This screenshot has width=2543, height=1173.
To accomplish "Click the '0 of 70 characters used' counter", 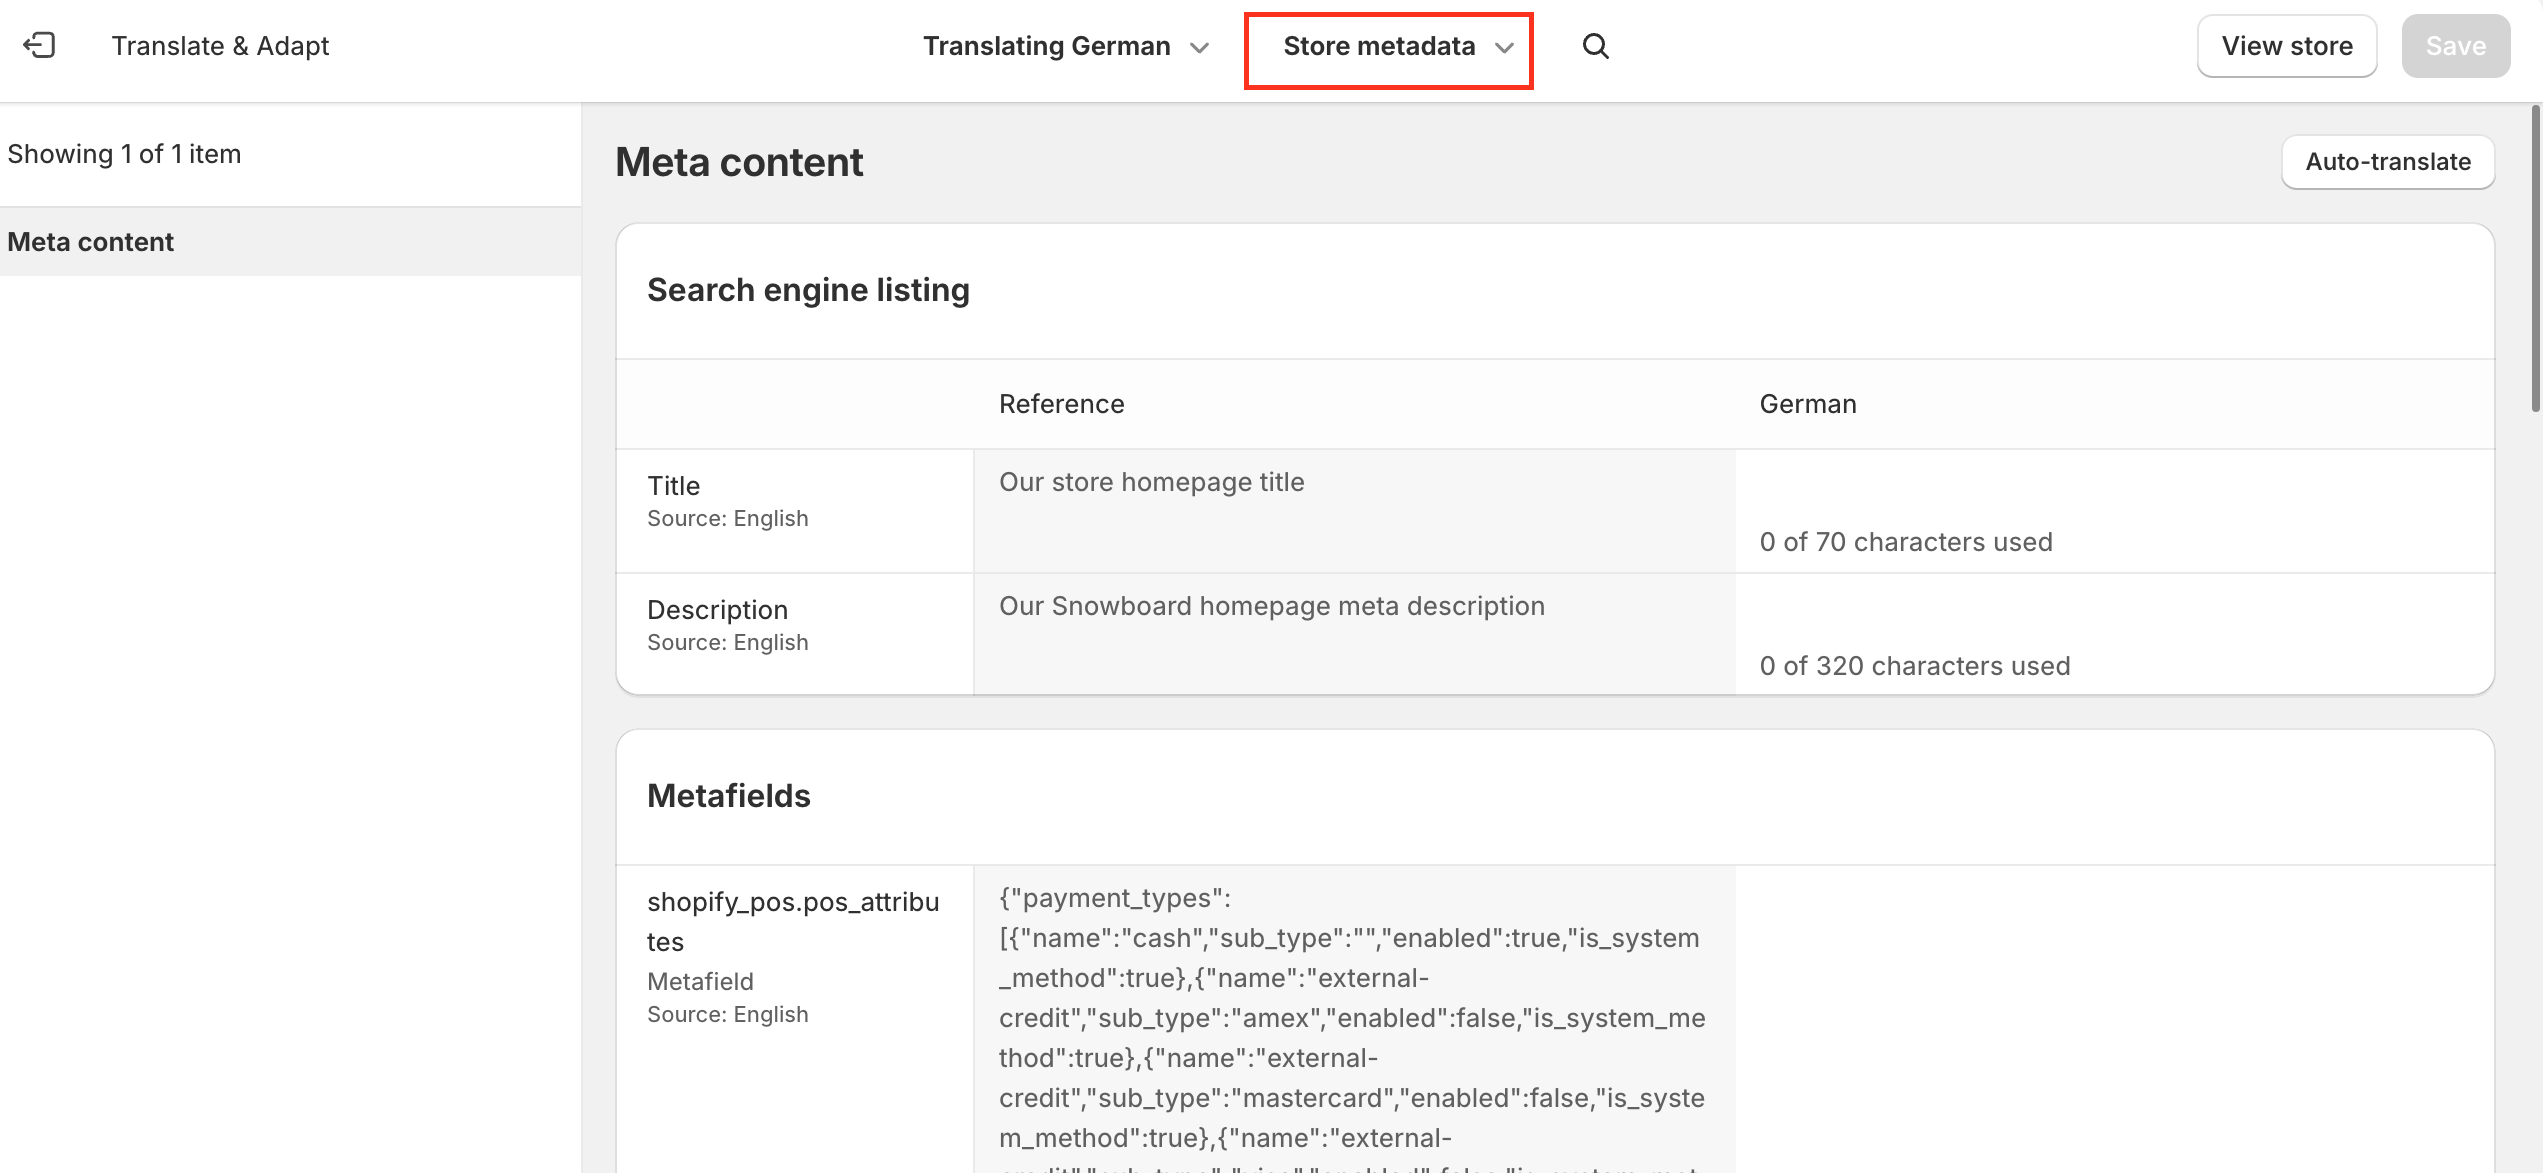I will pyautogui.click(x=1905, y=542).
